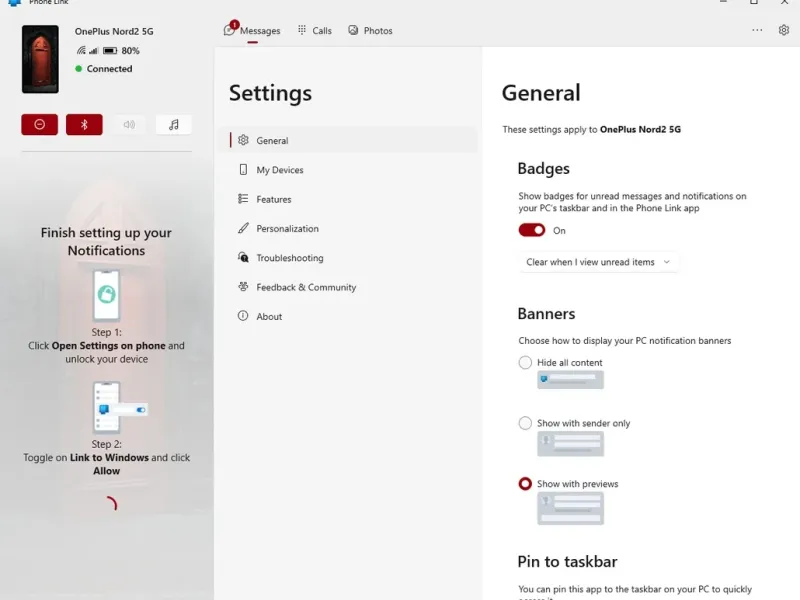Open the Feedback & Community section
This screenshot has width=800, height=600.
pos(348,287)
